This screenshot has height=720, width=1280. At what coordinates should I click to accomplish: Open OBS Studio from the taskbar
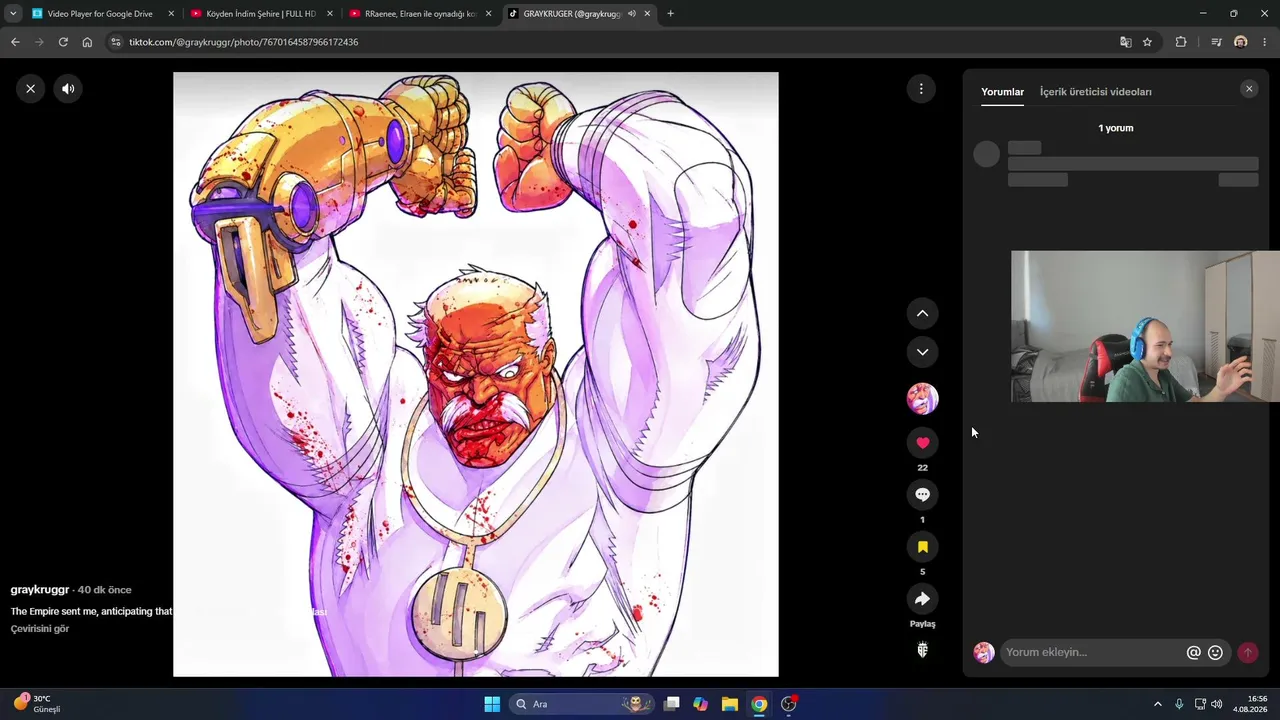789,704
